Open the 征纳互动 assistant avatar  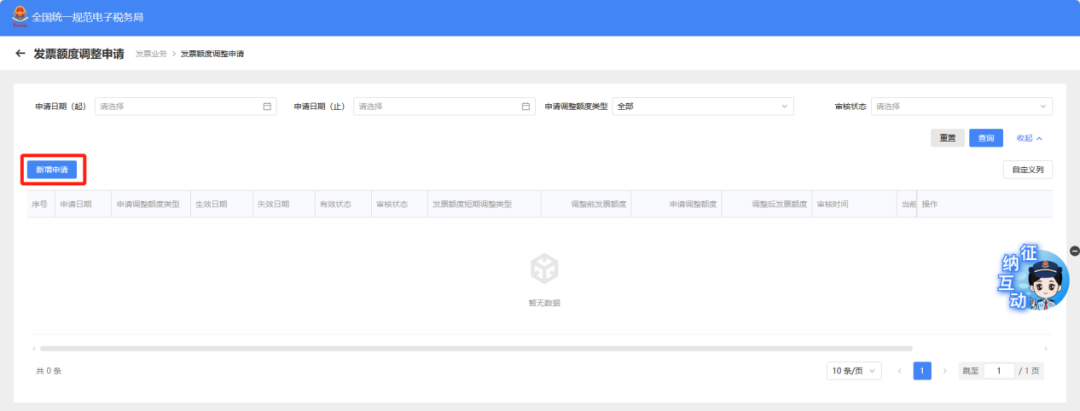click(1033, 278)
